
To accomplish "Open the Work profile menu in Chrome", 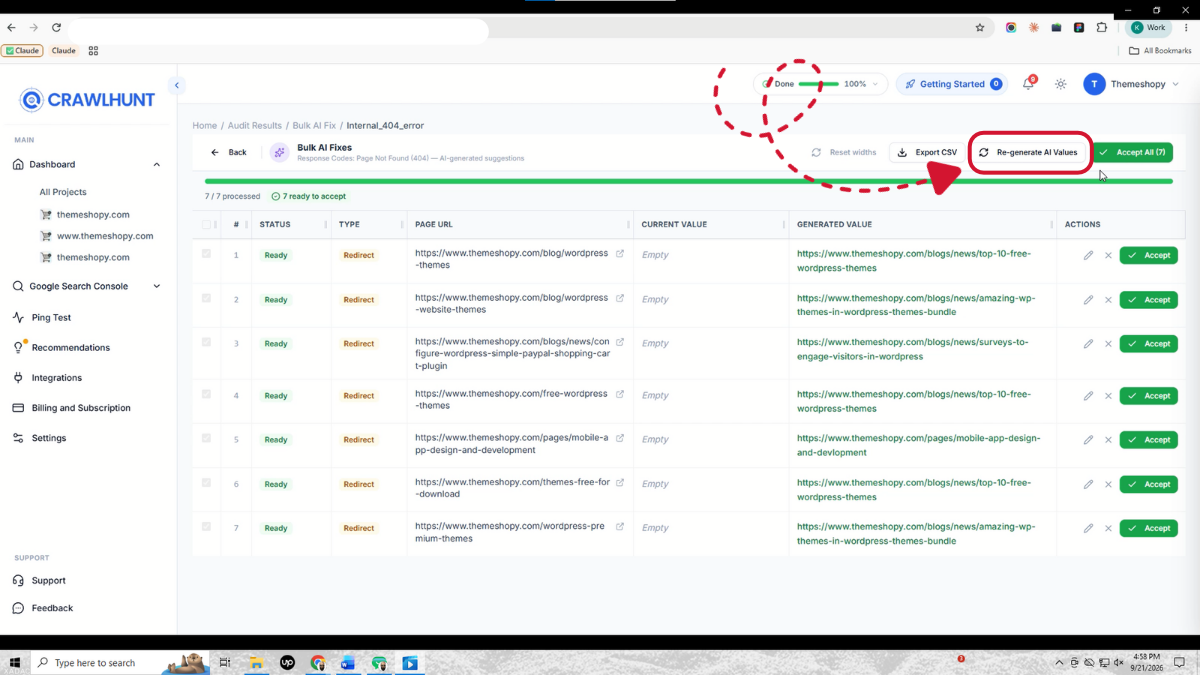I will tap(1148, 28).
